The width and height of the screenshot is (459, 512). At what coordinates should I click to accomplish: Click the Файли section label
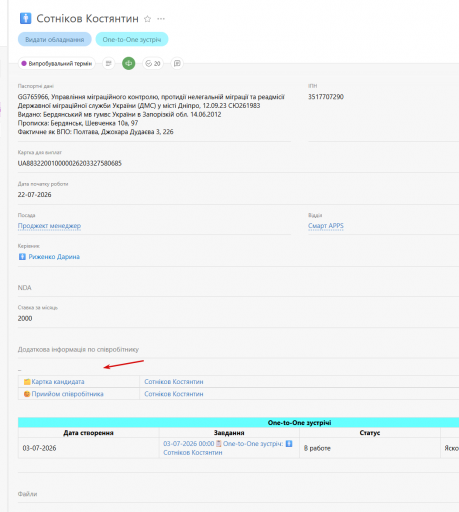pyautogui.click(x=27, y=494)
